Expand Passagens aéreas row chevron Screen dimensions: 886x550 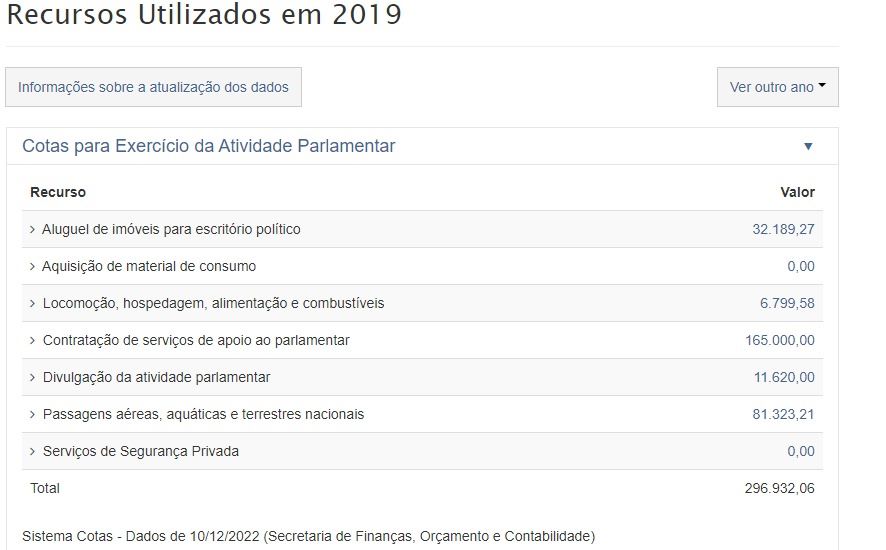point(32,415)
